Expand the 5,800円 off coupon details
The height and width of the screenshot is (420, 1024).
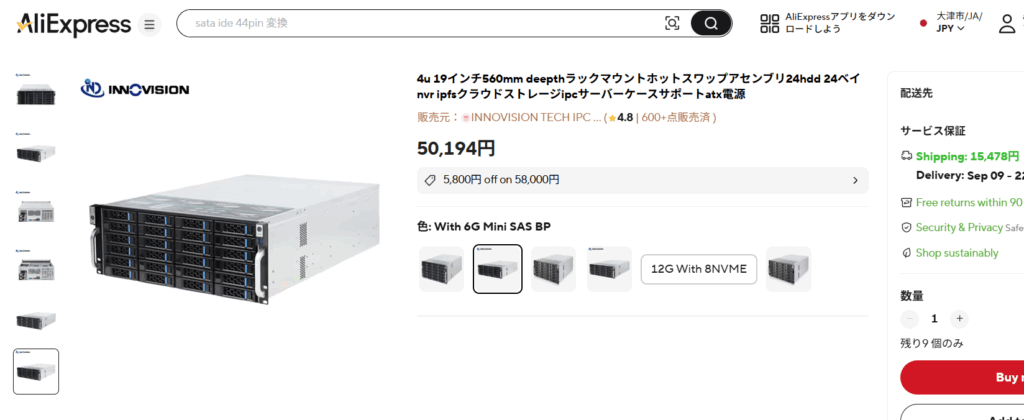click(643, 180)
